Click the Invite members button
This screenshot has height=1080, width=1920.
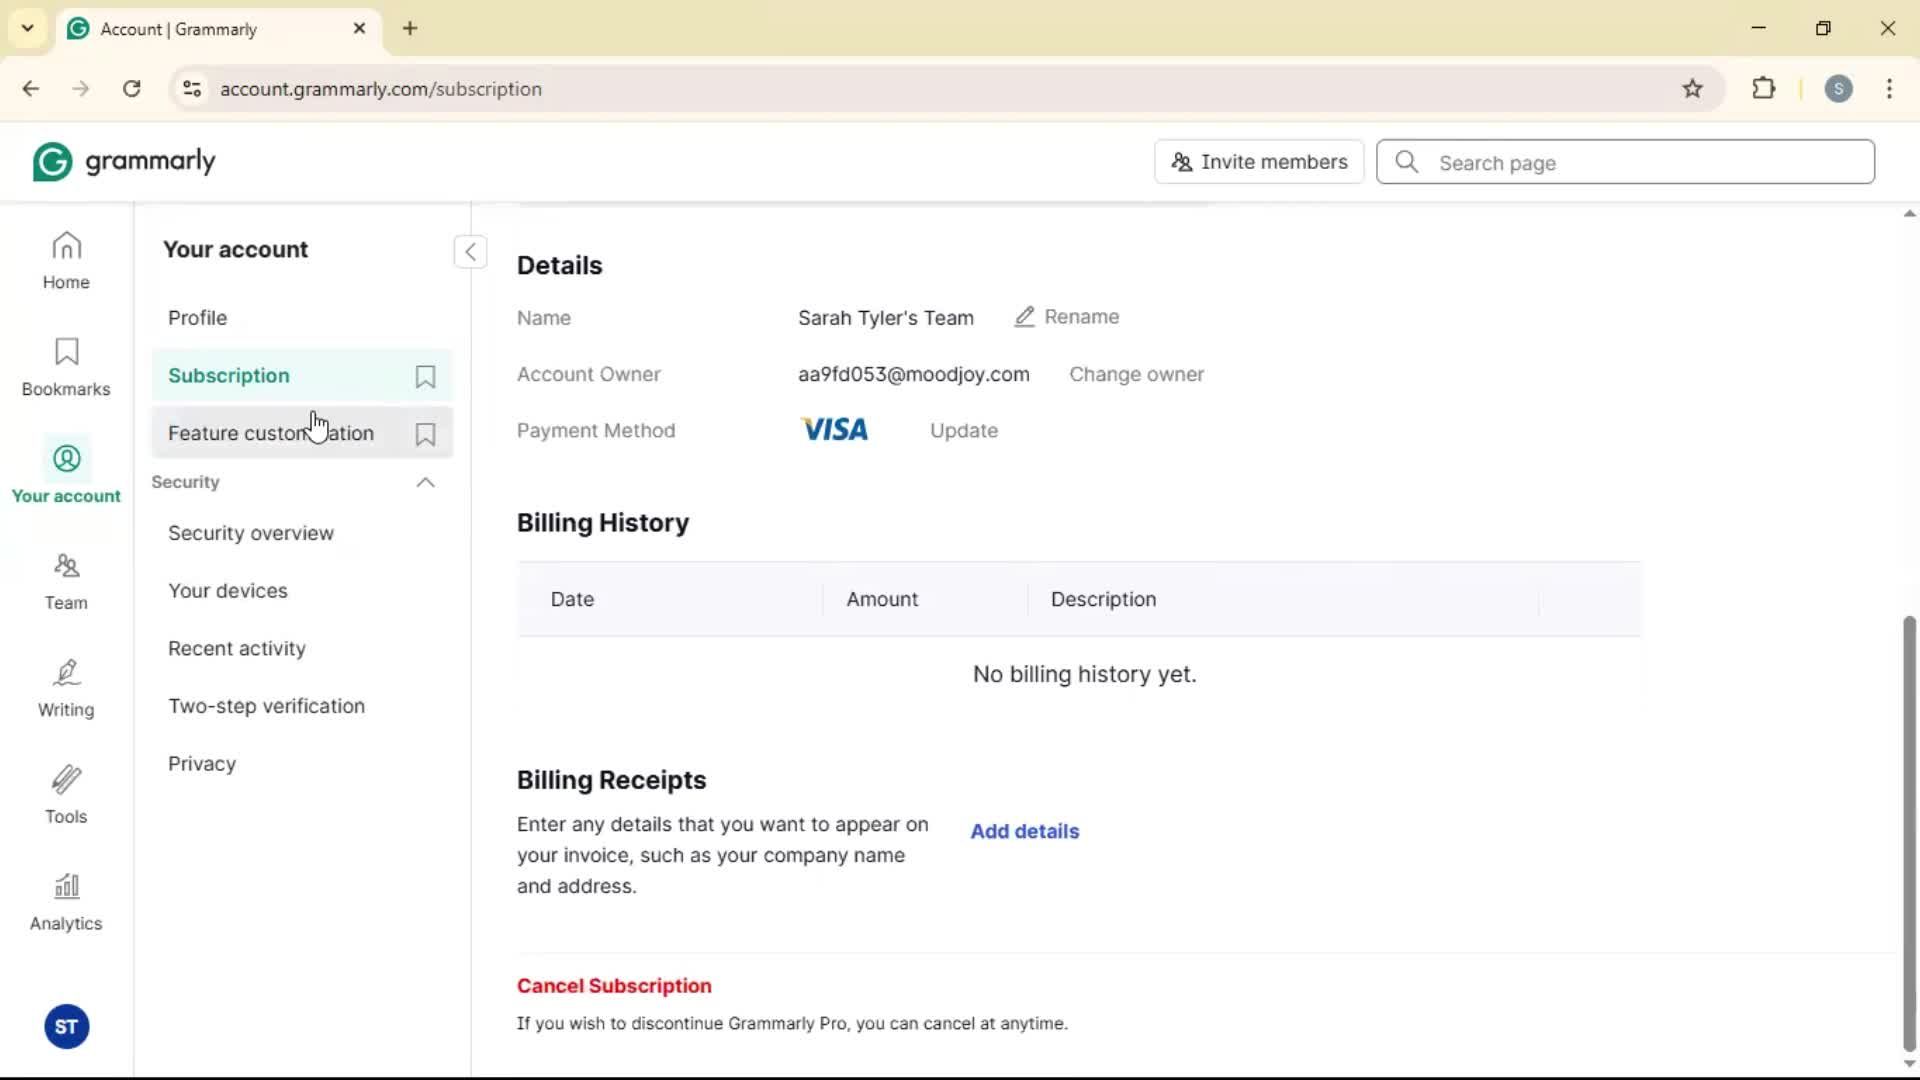coord(1259,162)
